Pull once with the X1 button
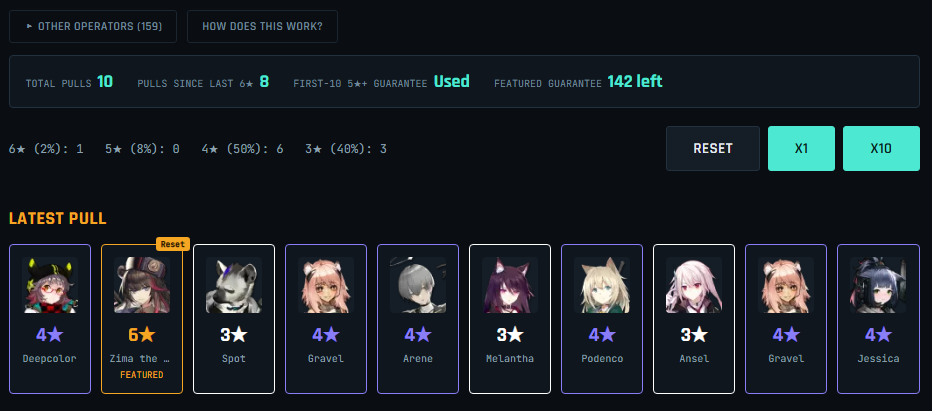The width and height of the screenshot is (932, 411). coord(801,148)
